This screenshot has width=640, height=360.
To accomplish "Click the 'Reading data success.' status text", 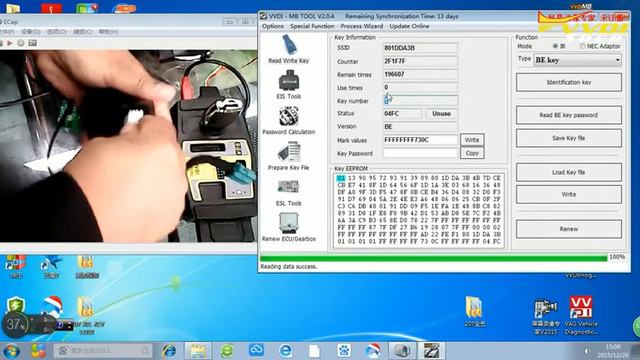I will 288,267.
